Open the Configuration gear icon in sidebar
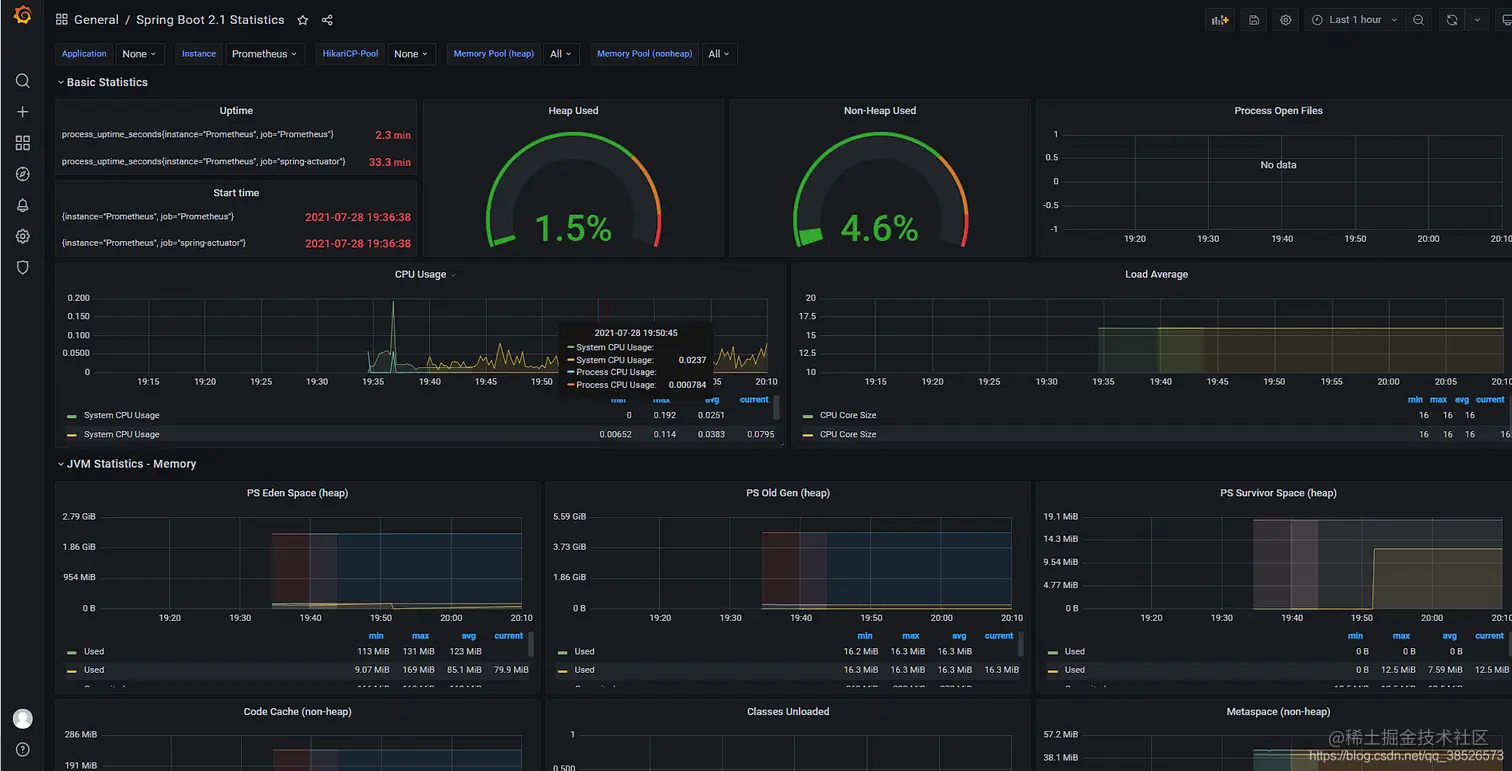The image size is (1512, 771). click(22, 236)
